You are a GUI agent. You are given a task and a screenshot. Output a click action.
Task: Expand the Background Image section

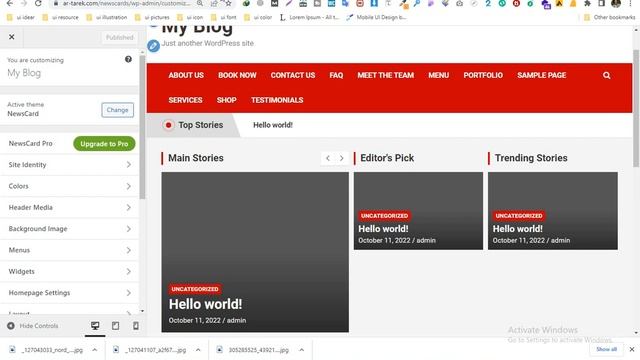tap(69, 229)
